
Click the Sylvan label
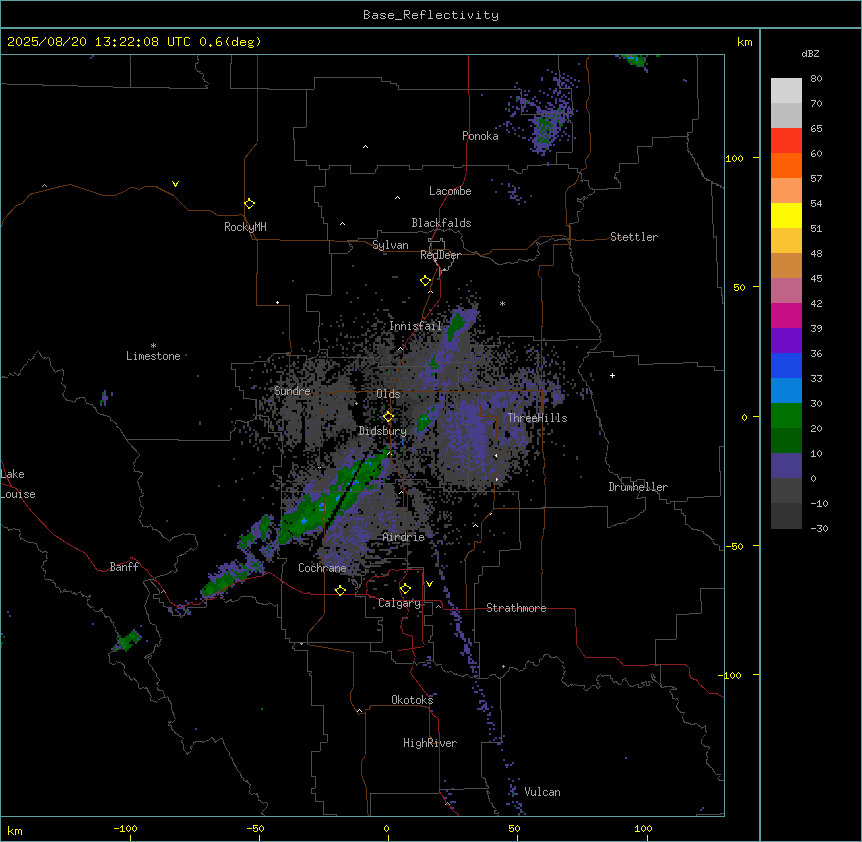coord(390,245)
